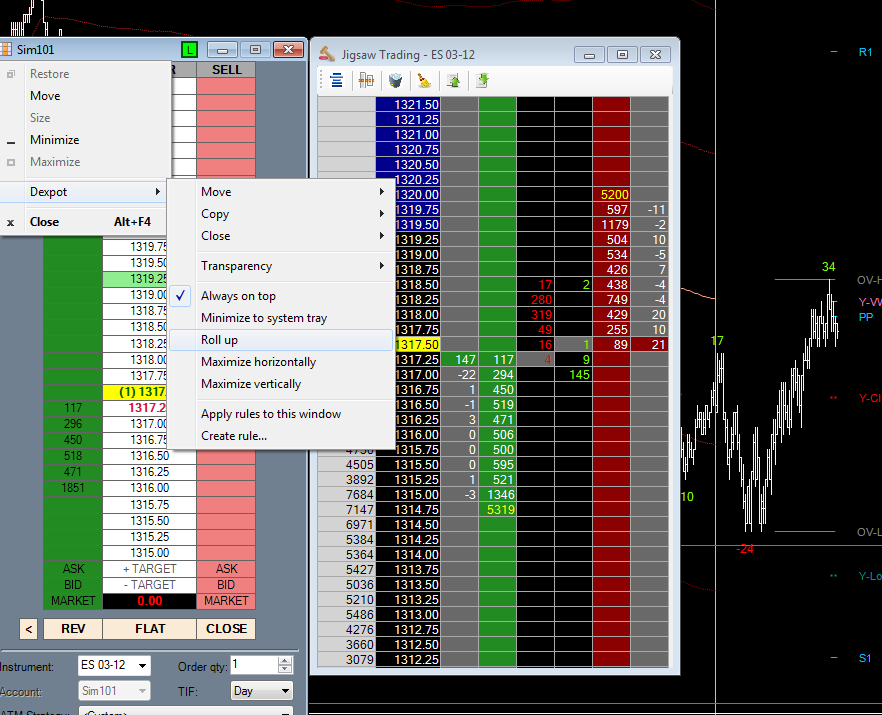
Task: Increase order quantity with up stepper
Action: 285,661
